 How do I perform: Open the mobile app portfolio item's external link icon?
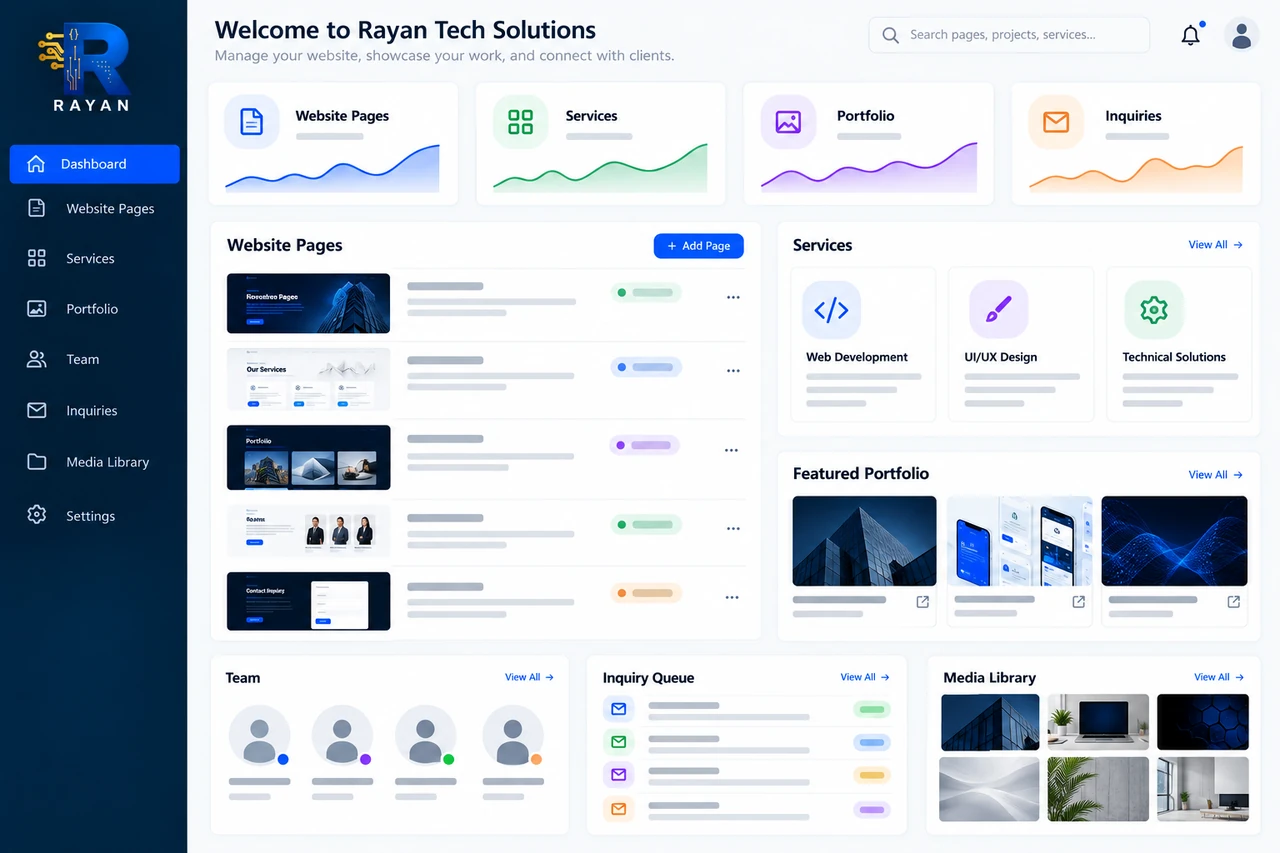point(1079,602)
